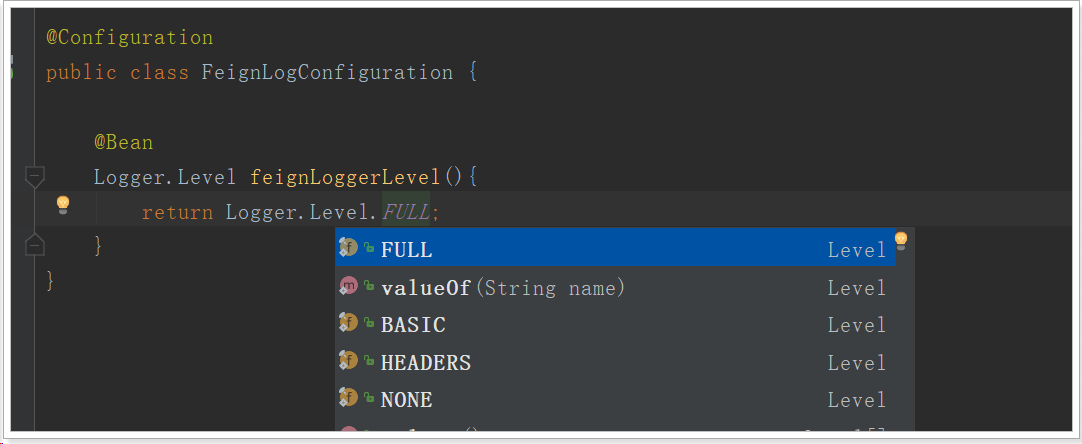Click the return keyword in the code
Screen dimensions: 1082x444
coord(177,212)
